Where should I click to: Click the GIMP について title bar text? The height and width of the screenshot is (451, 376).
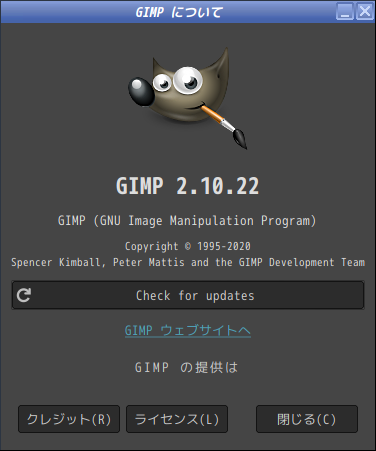click(x=179, y=12)
